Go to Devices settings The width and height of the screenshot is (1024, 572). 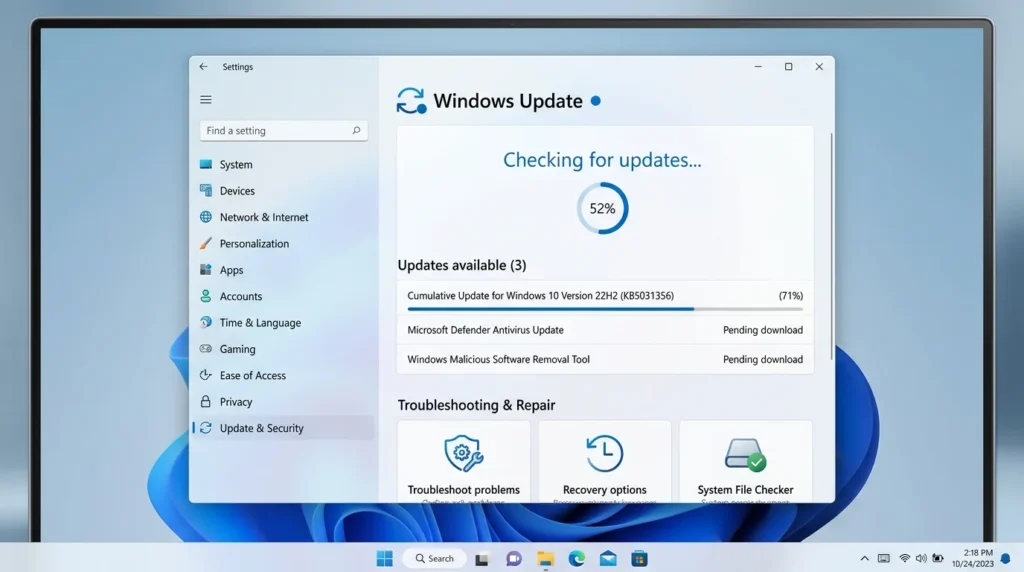point(283,191)
